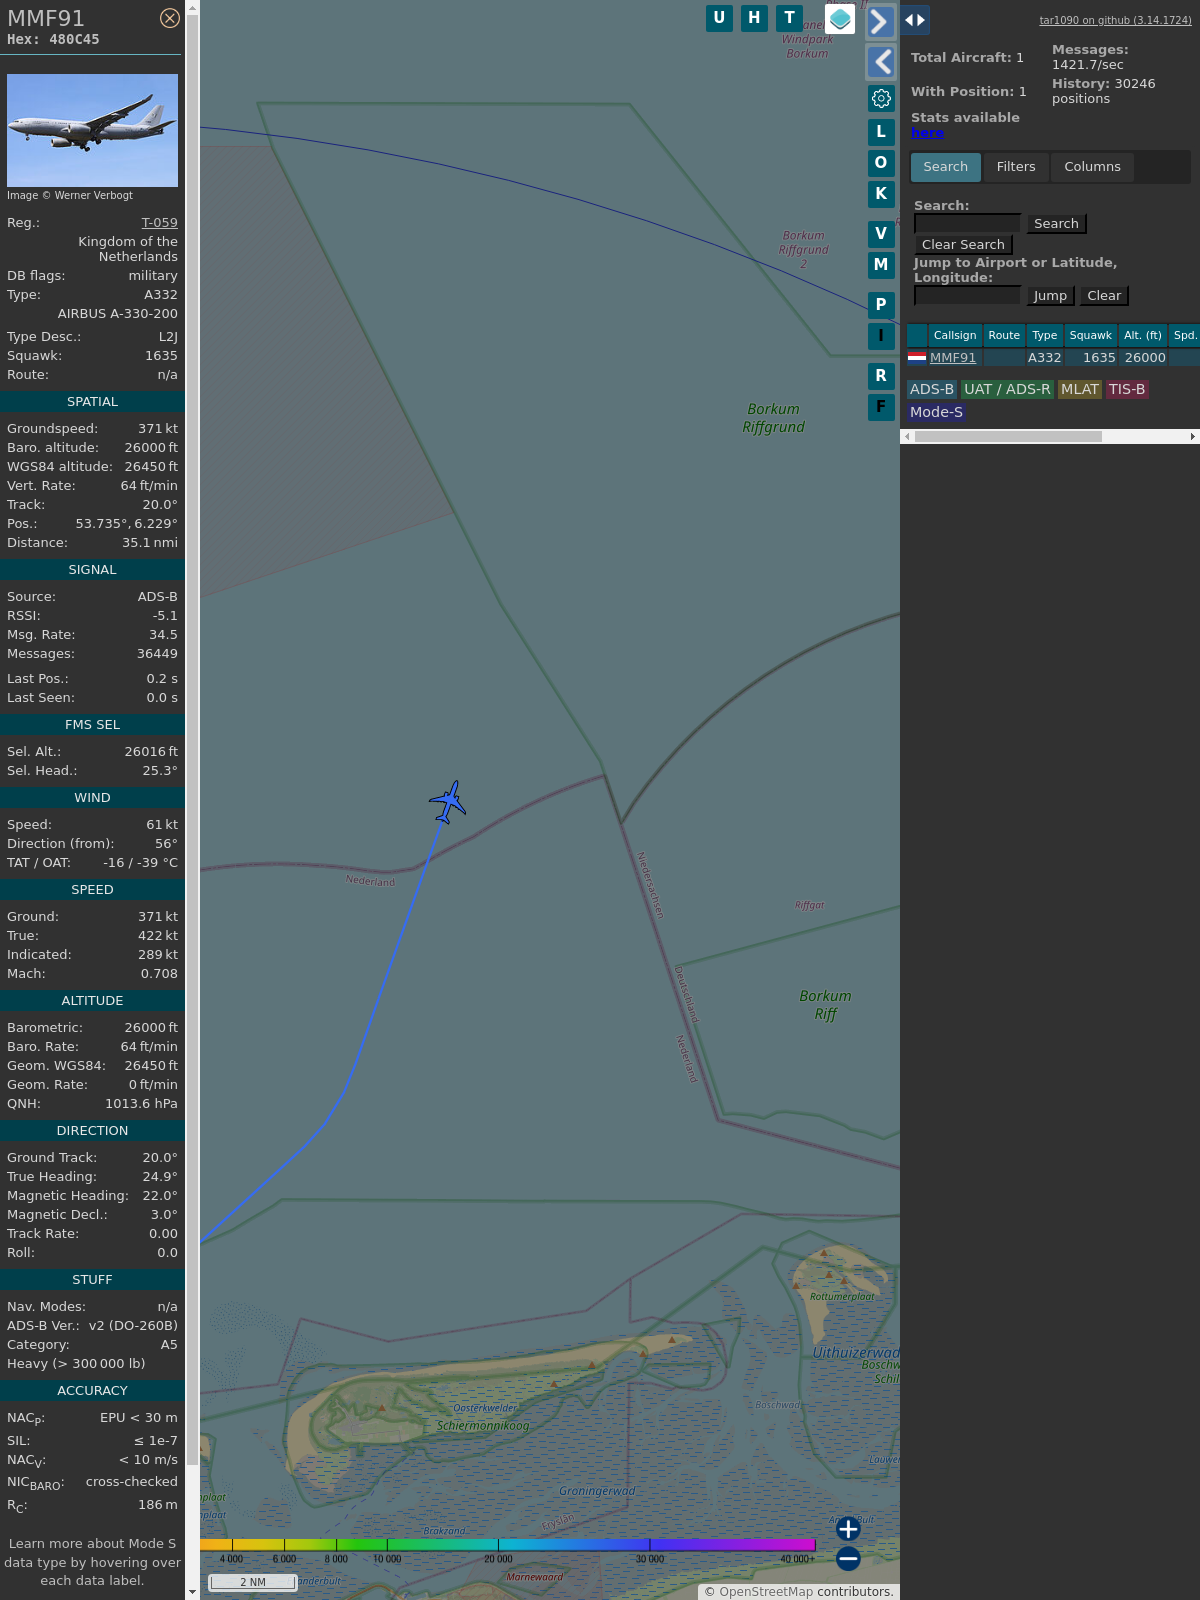Toggle the K map button
Screen dimensions: 1200x1600
pos(881,194)
